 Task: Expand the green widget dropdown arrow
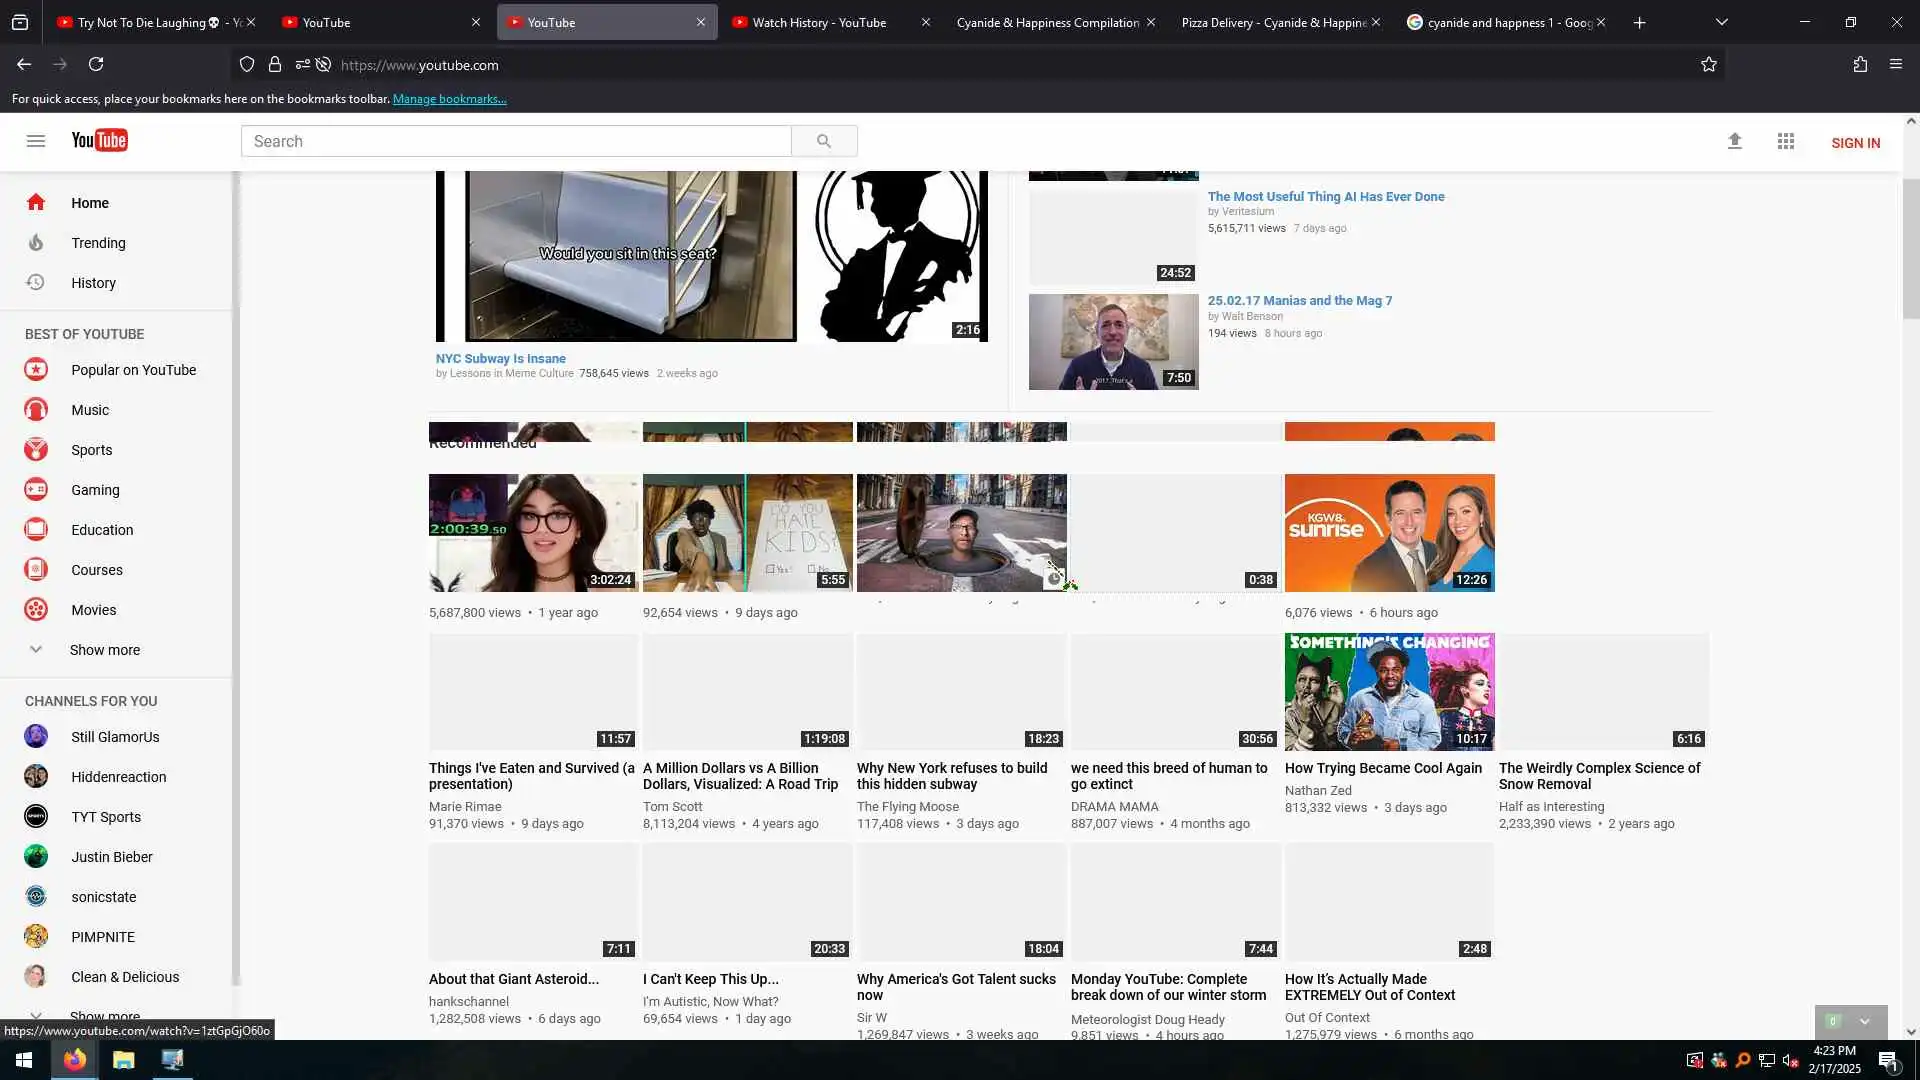[x=1864, y=1021]
